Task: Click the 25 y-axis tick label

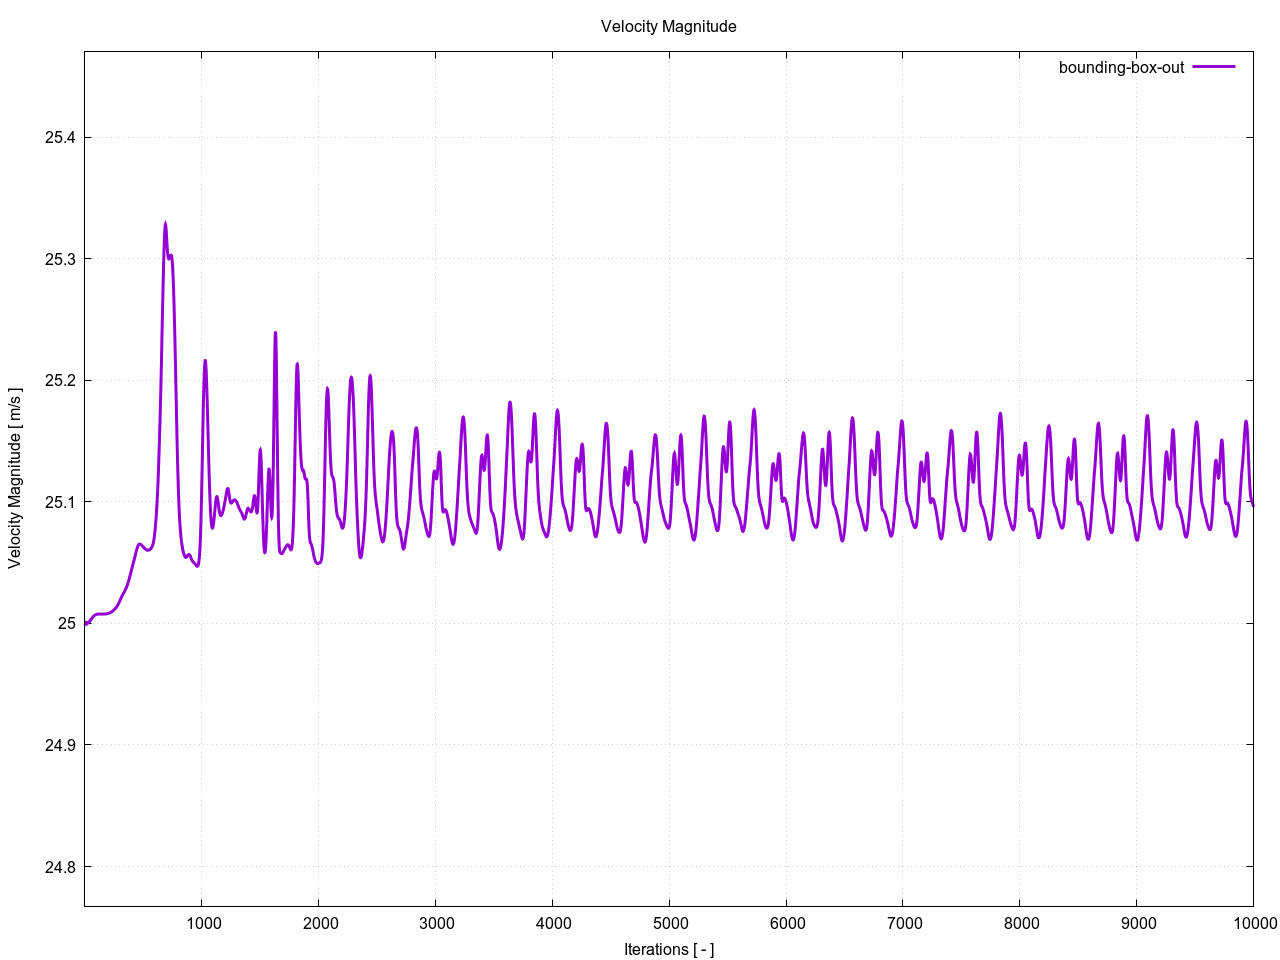Action: coord(66,624)
